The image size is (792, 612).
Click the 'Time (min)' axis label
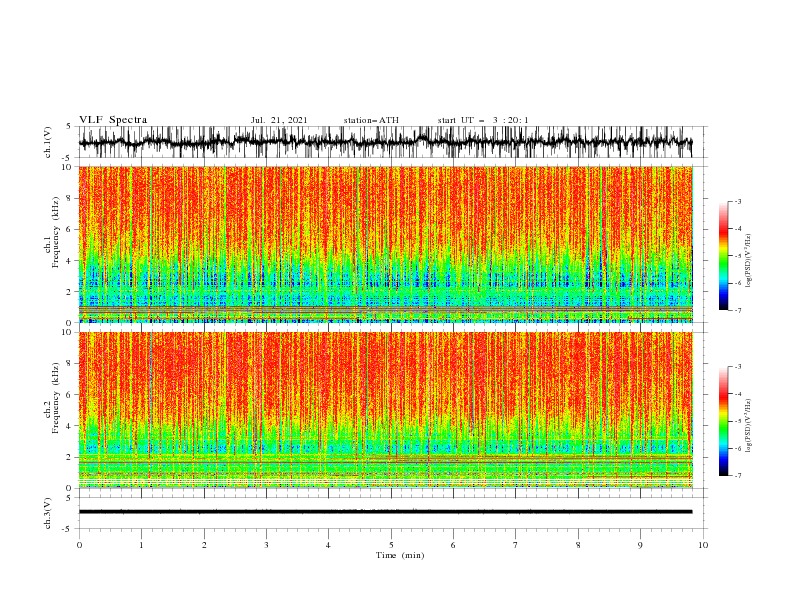[400, 555]
